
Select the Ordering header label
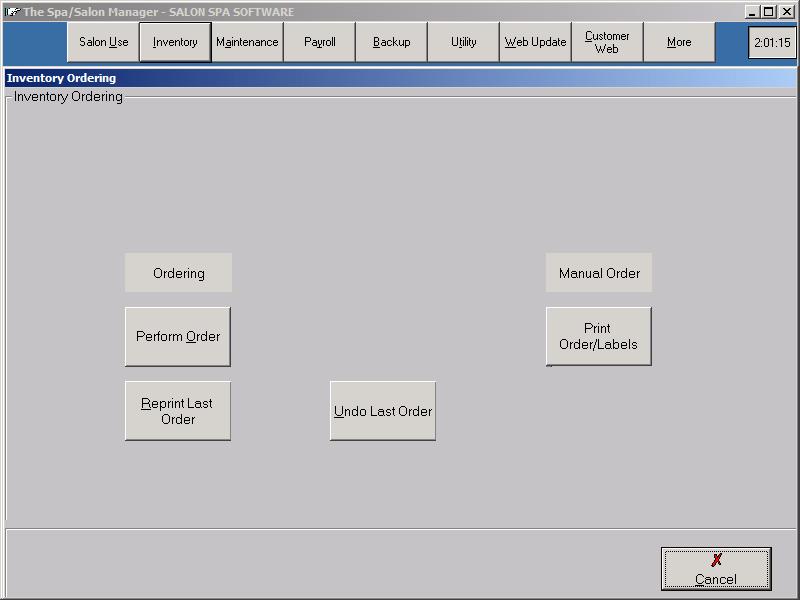(178, 273)
